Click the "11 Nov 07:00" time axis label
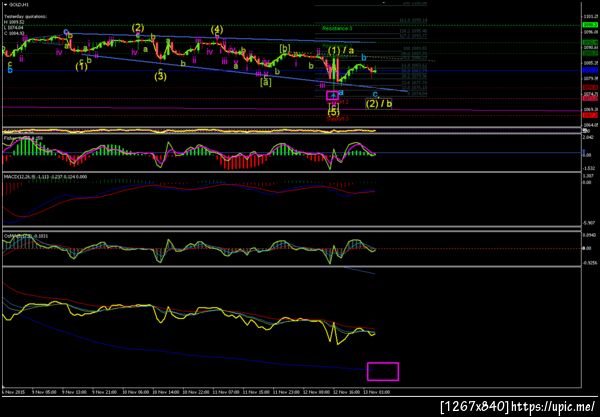Screen dimensions: 600x417 coord(225,392)
